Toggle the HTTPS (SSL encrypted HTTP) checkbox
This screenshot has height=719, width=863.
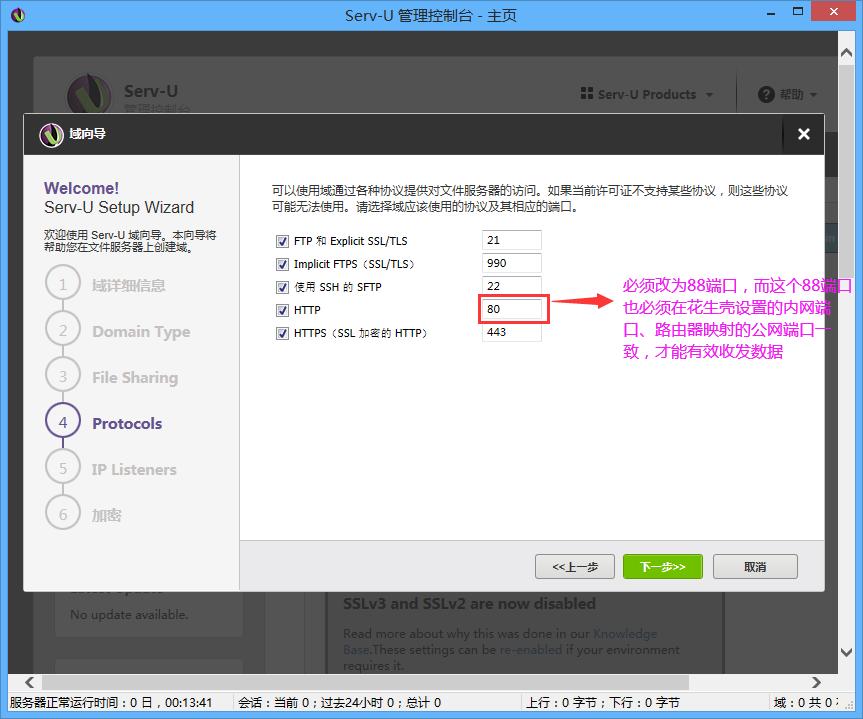click(x=282, y=334)
